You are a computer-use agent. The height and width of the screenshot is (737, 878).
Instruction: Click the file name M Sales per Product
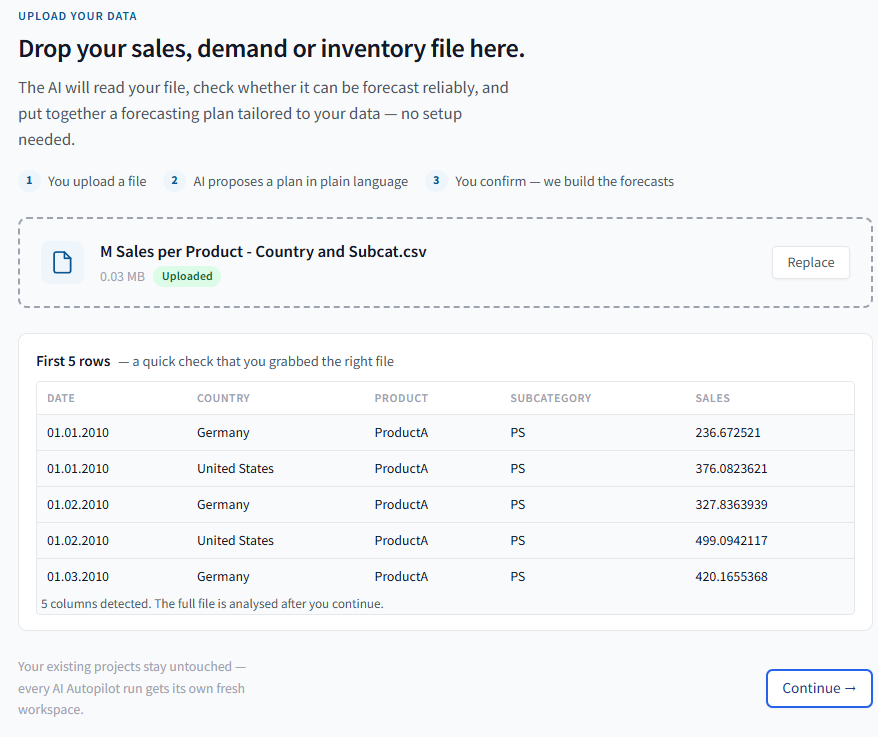pyautogui.click(x=263, y=251)
